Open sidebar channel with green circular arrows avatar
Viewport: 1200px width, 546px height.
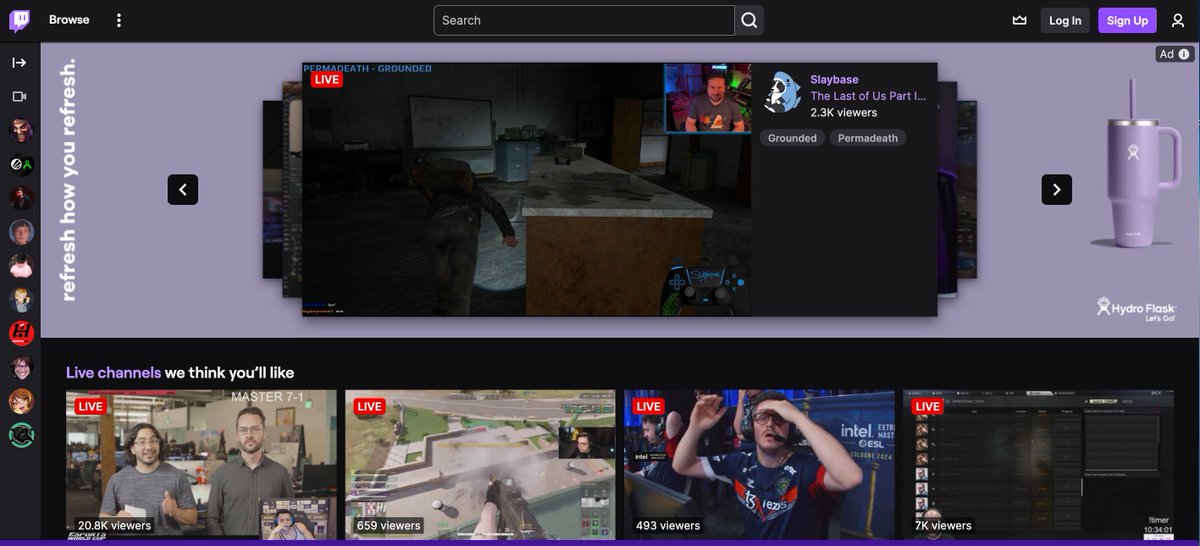point(21,435)
